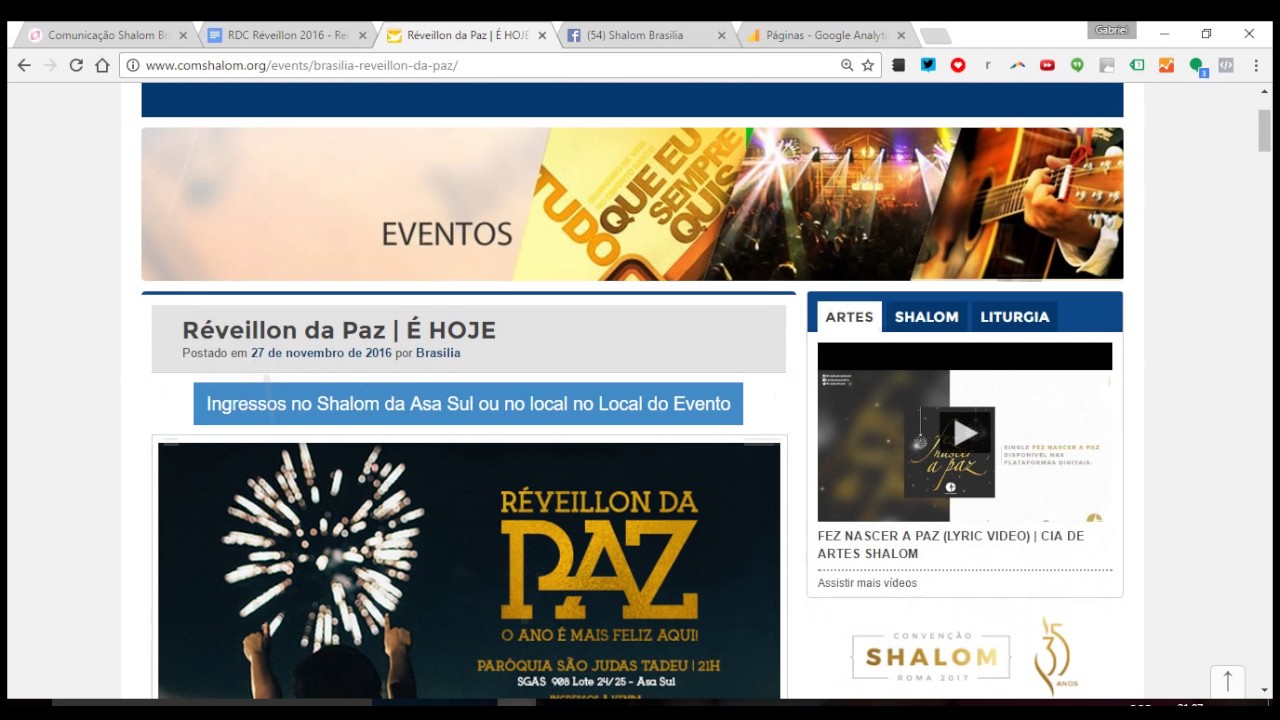Go back to the previous page

point(24,65)
